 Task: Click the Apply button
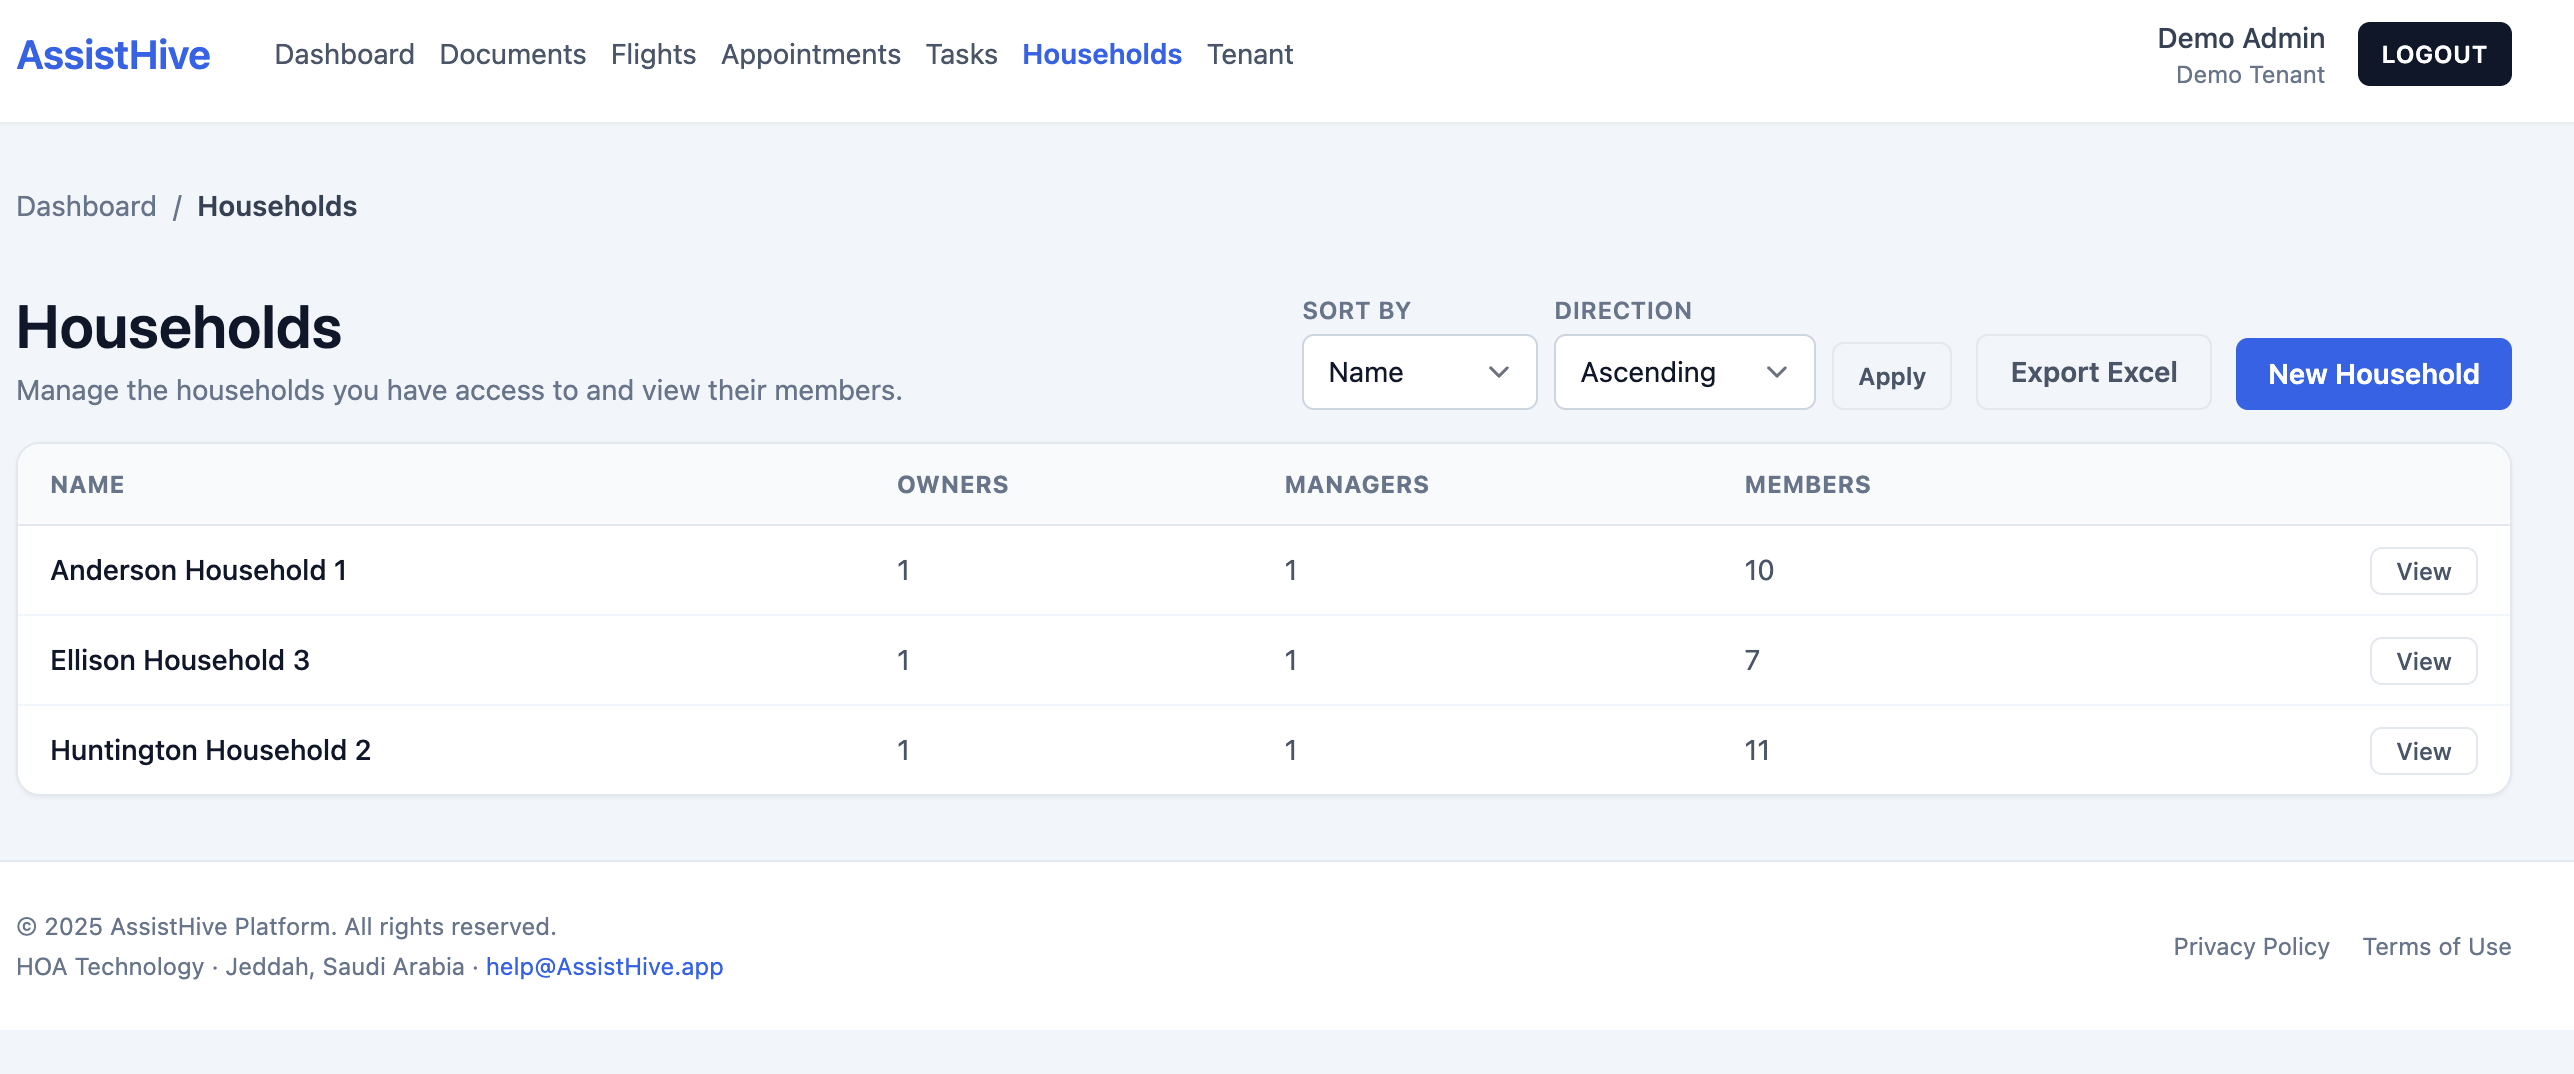coord(1890,376)
